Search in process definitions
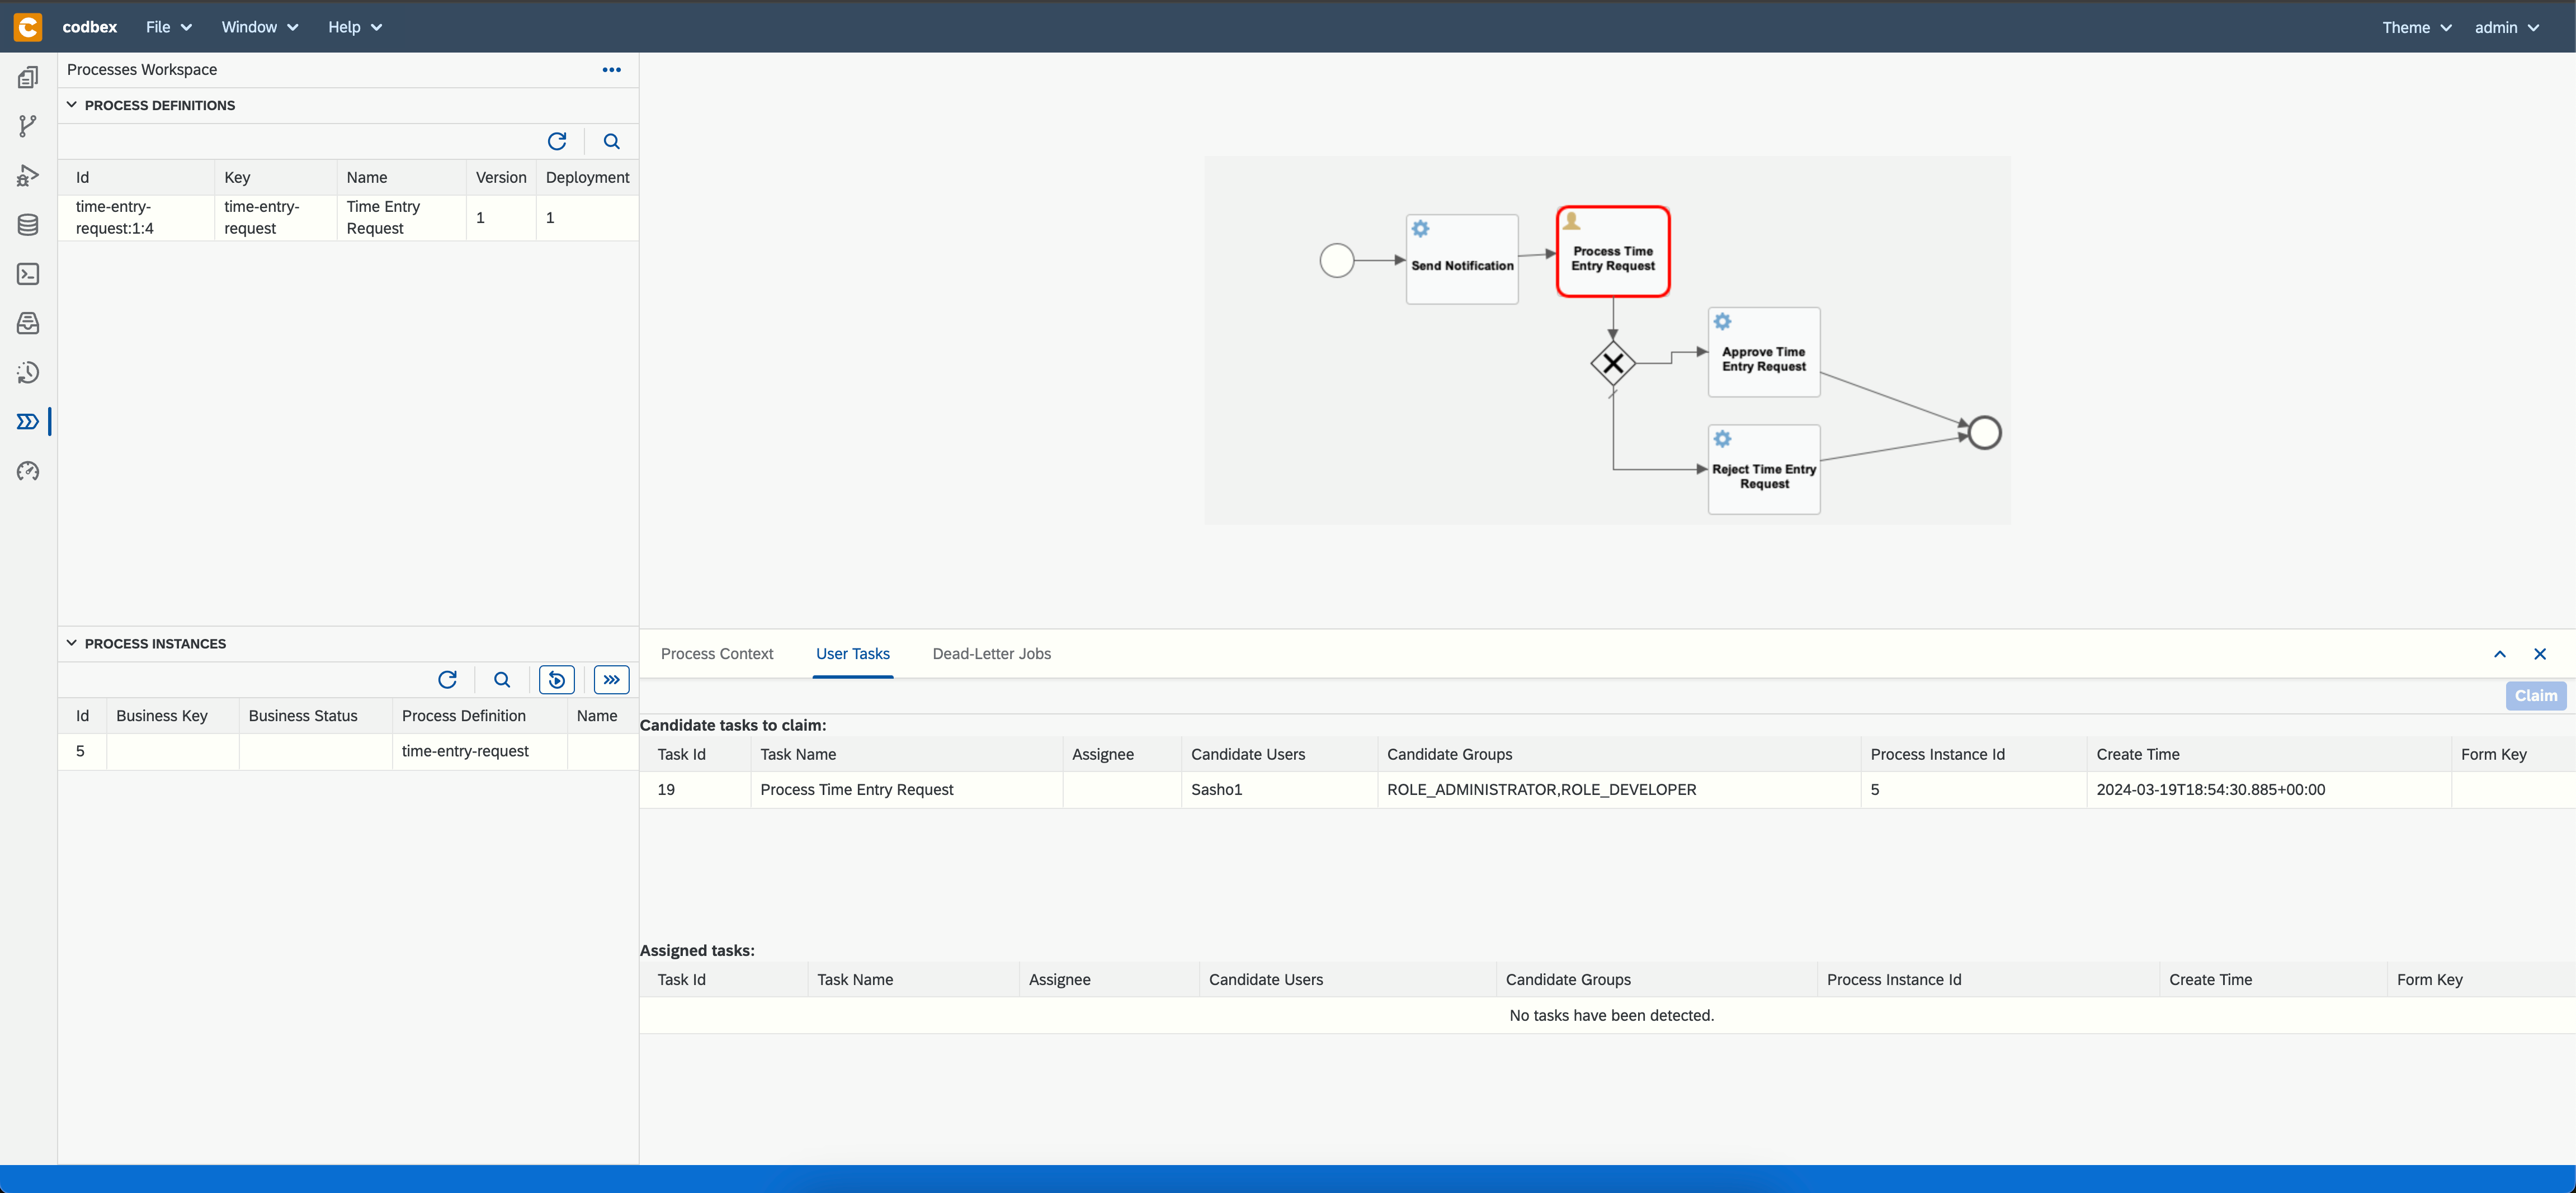Screen dimensions: 2576x1193 (x=611, y=141)
